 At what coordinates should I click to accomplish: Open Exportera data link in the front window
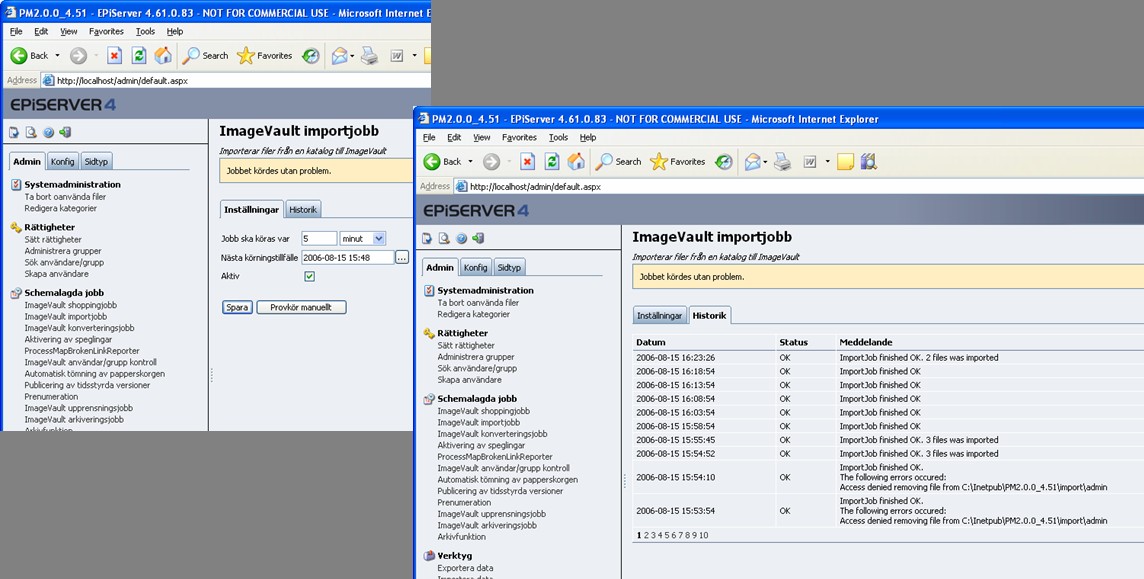pos(465,568)
